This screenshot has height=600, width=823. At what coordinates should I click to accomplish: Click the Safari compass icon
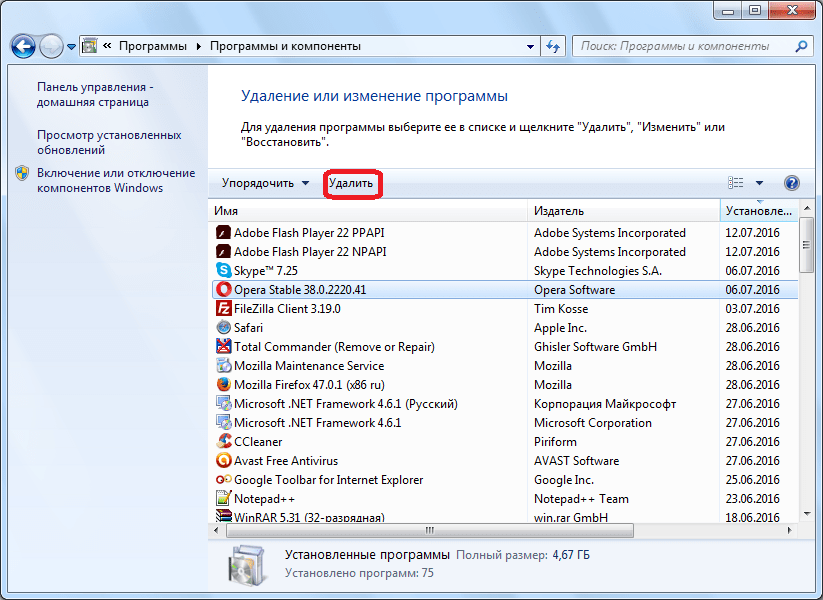coord(224,327)
